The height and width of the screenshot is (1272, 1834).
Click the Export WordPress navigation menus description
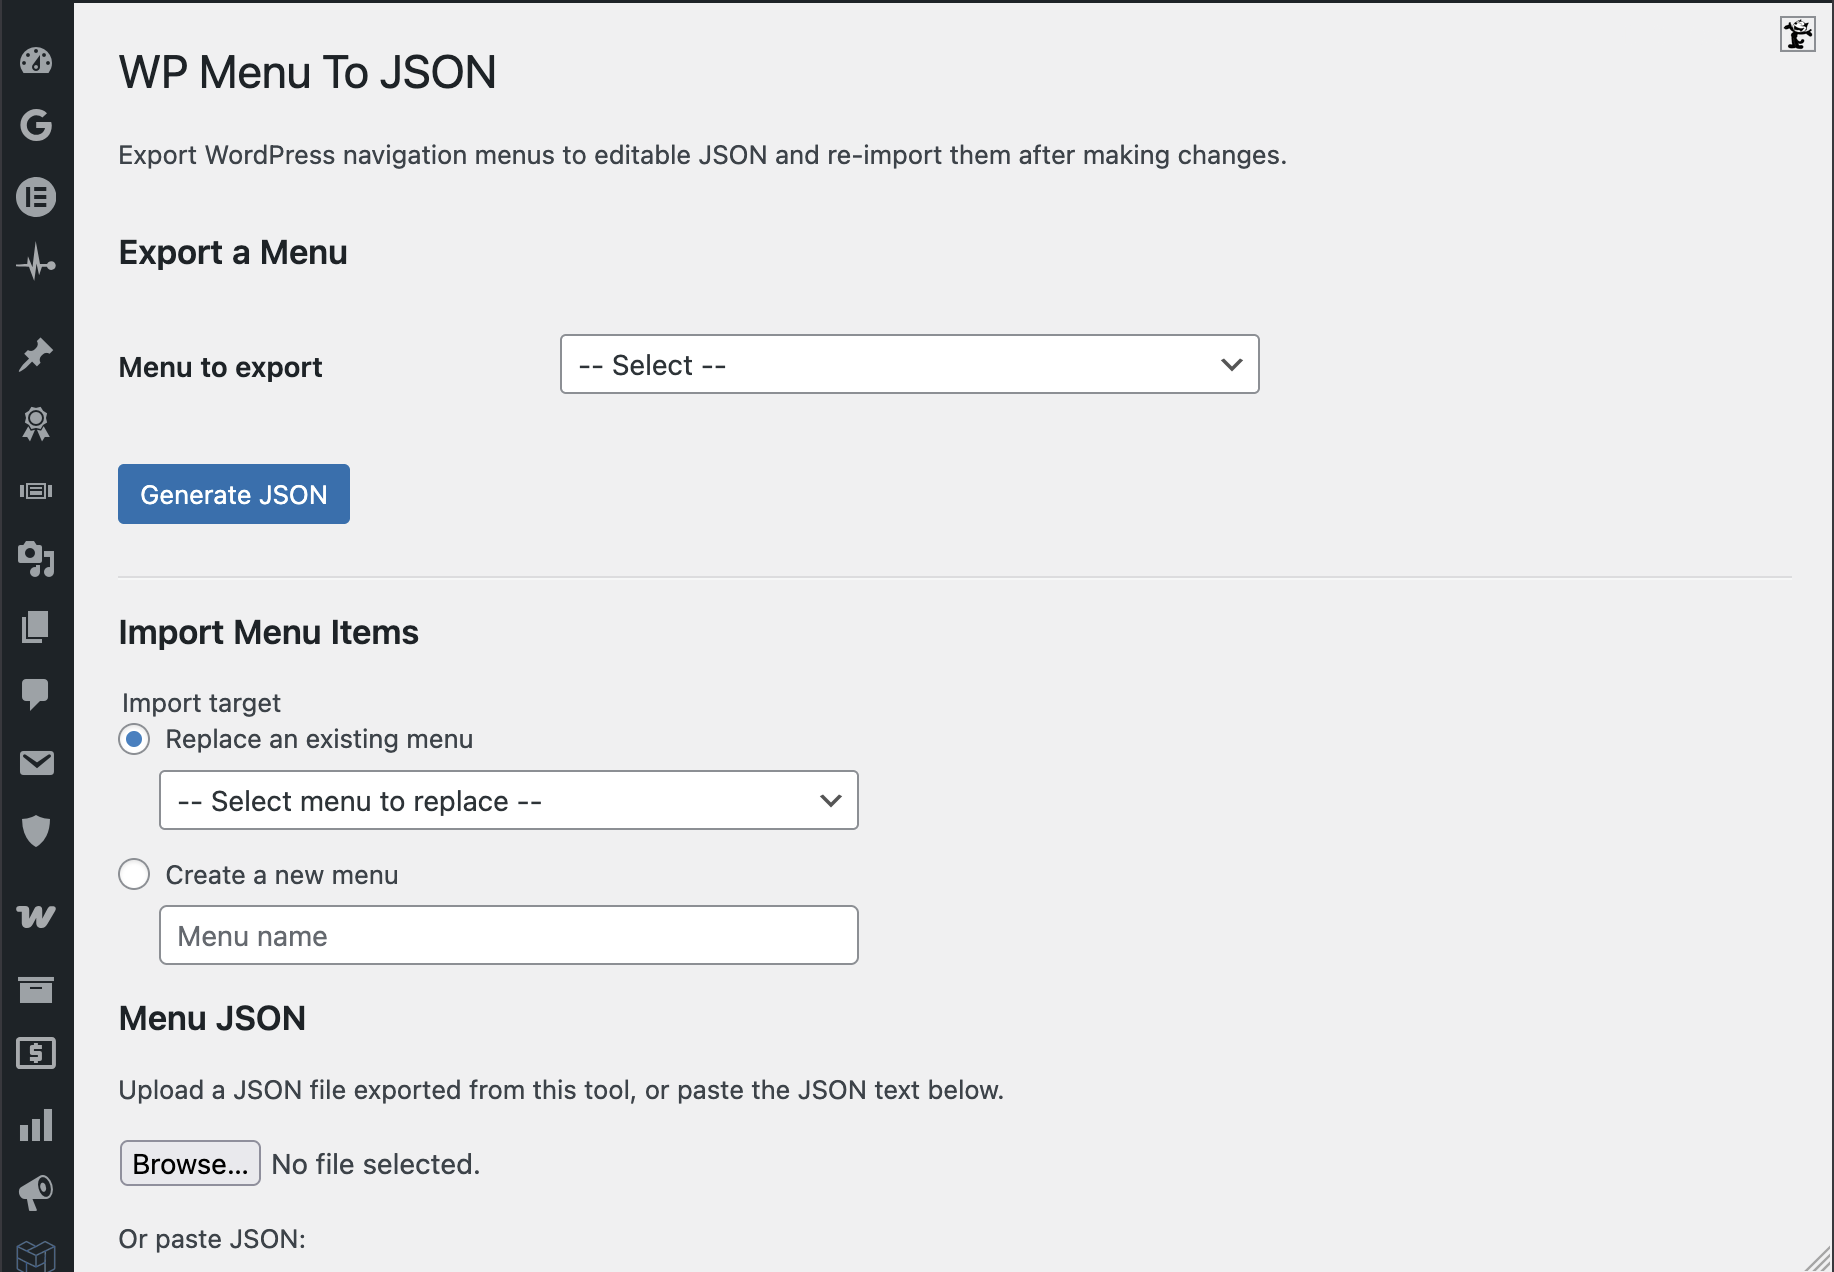(702, 155)
